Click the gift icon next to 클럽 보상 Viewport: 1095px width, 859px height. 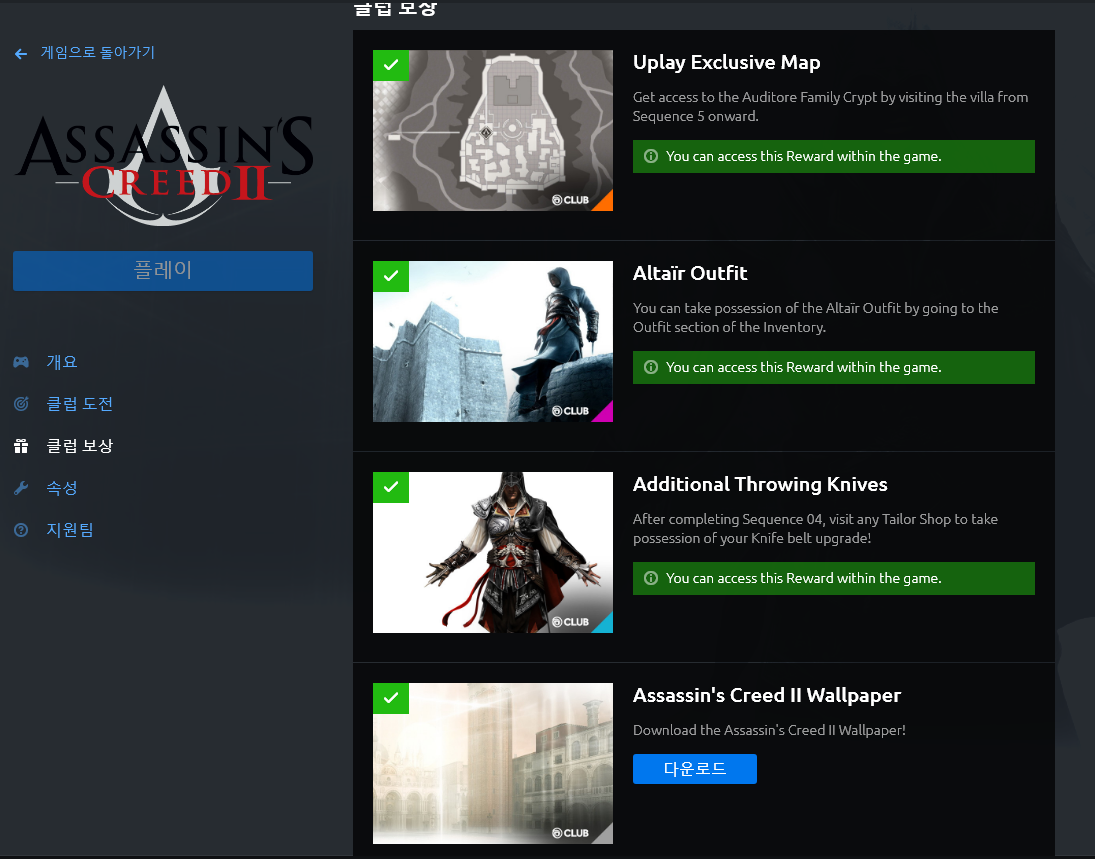21,446
